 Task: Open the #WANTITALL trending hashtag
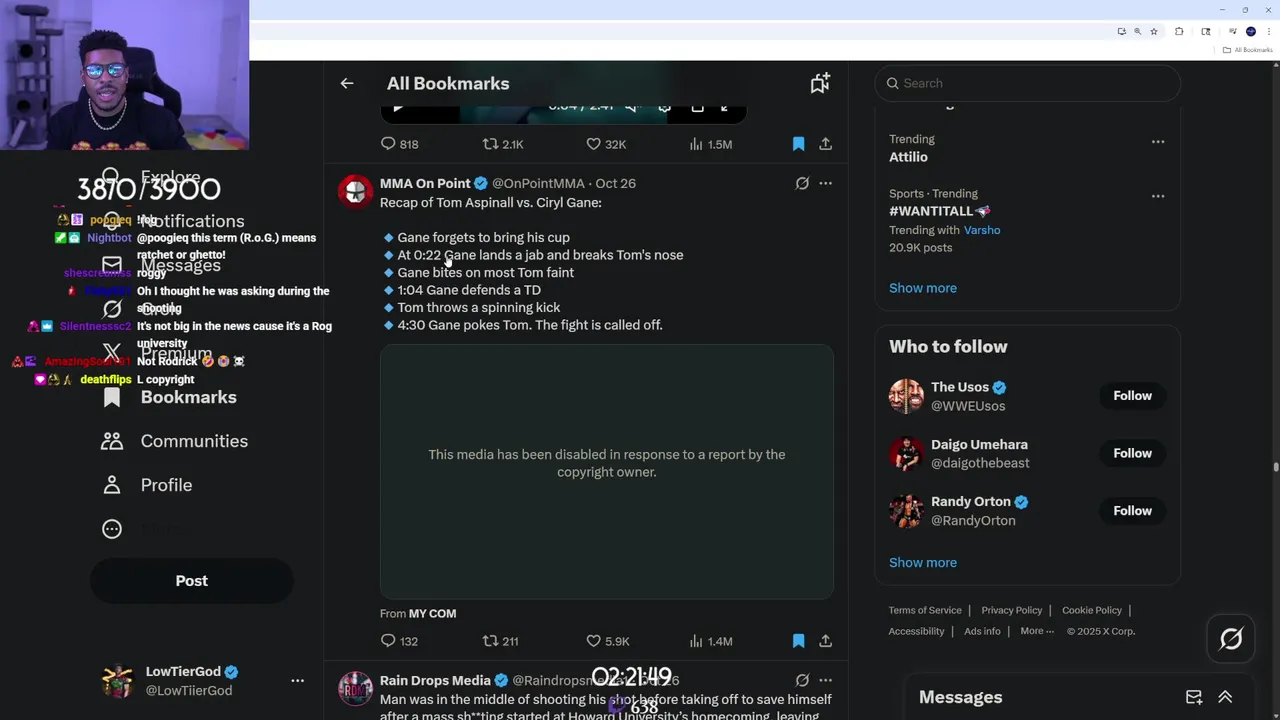pos(940,211)
